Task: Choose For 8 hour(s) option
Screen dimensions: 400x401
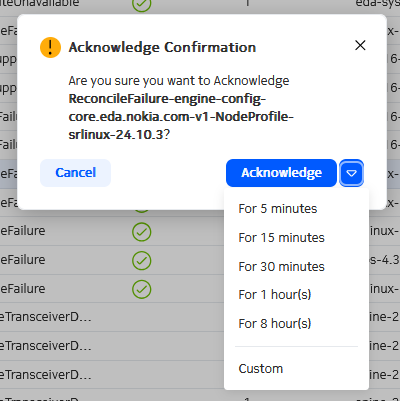Action: click(x=275, y=324)
